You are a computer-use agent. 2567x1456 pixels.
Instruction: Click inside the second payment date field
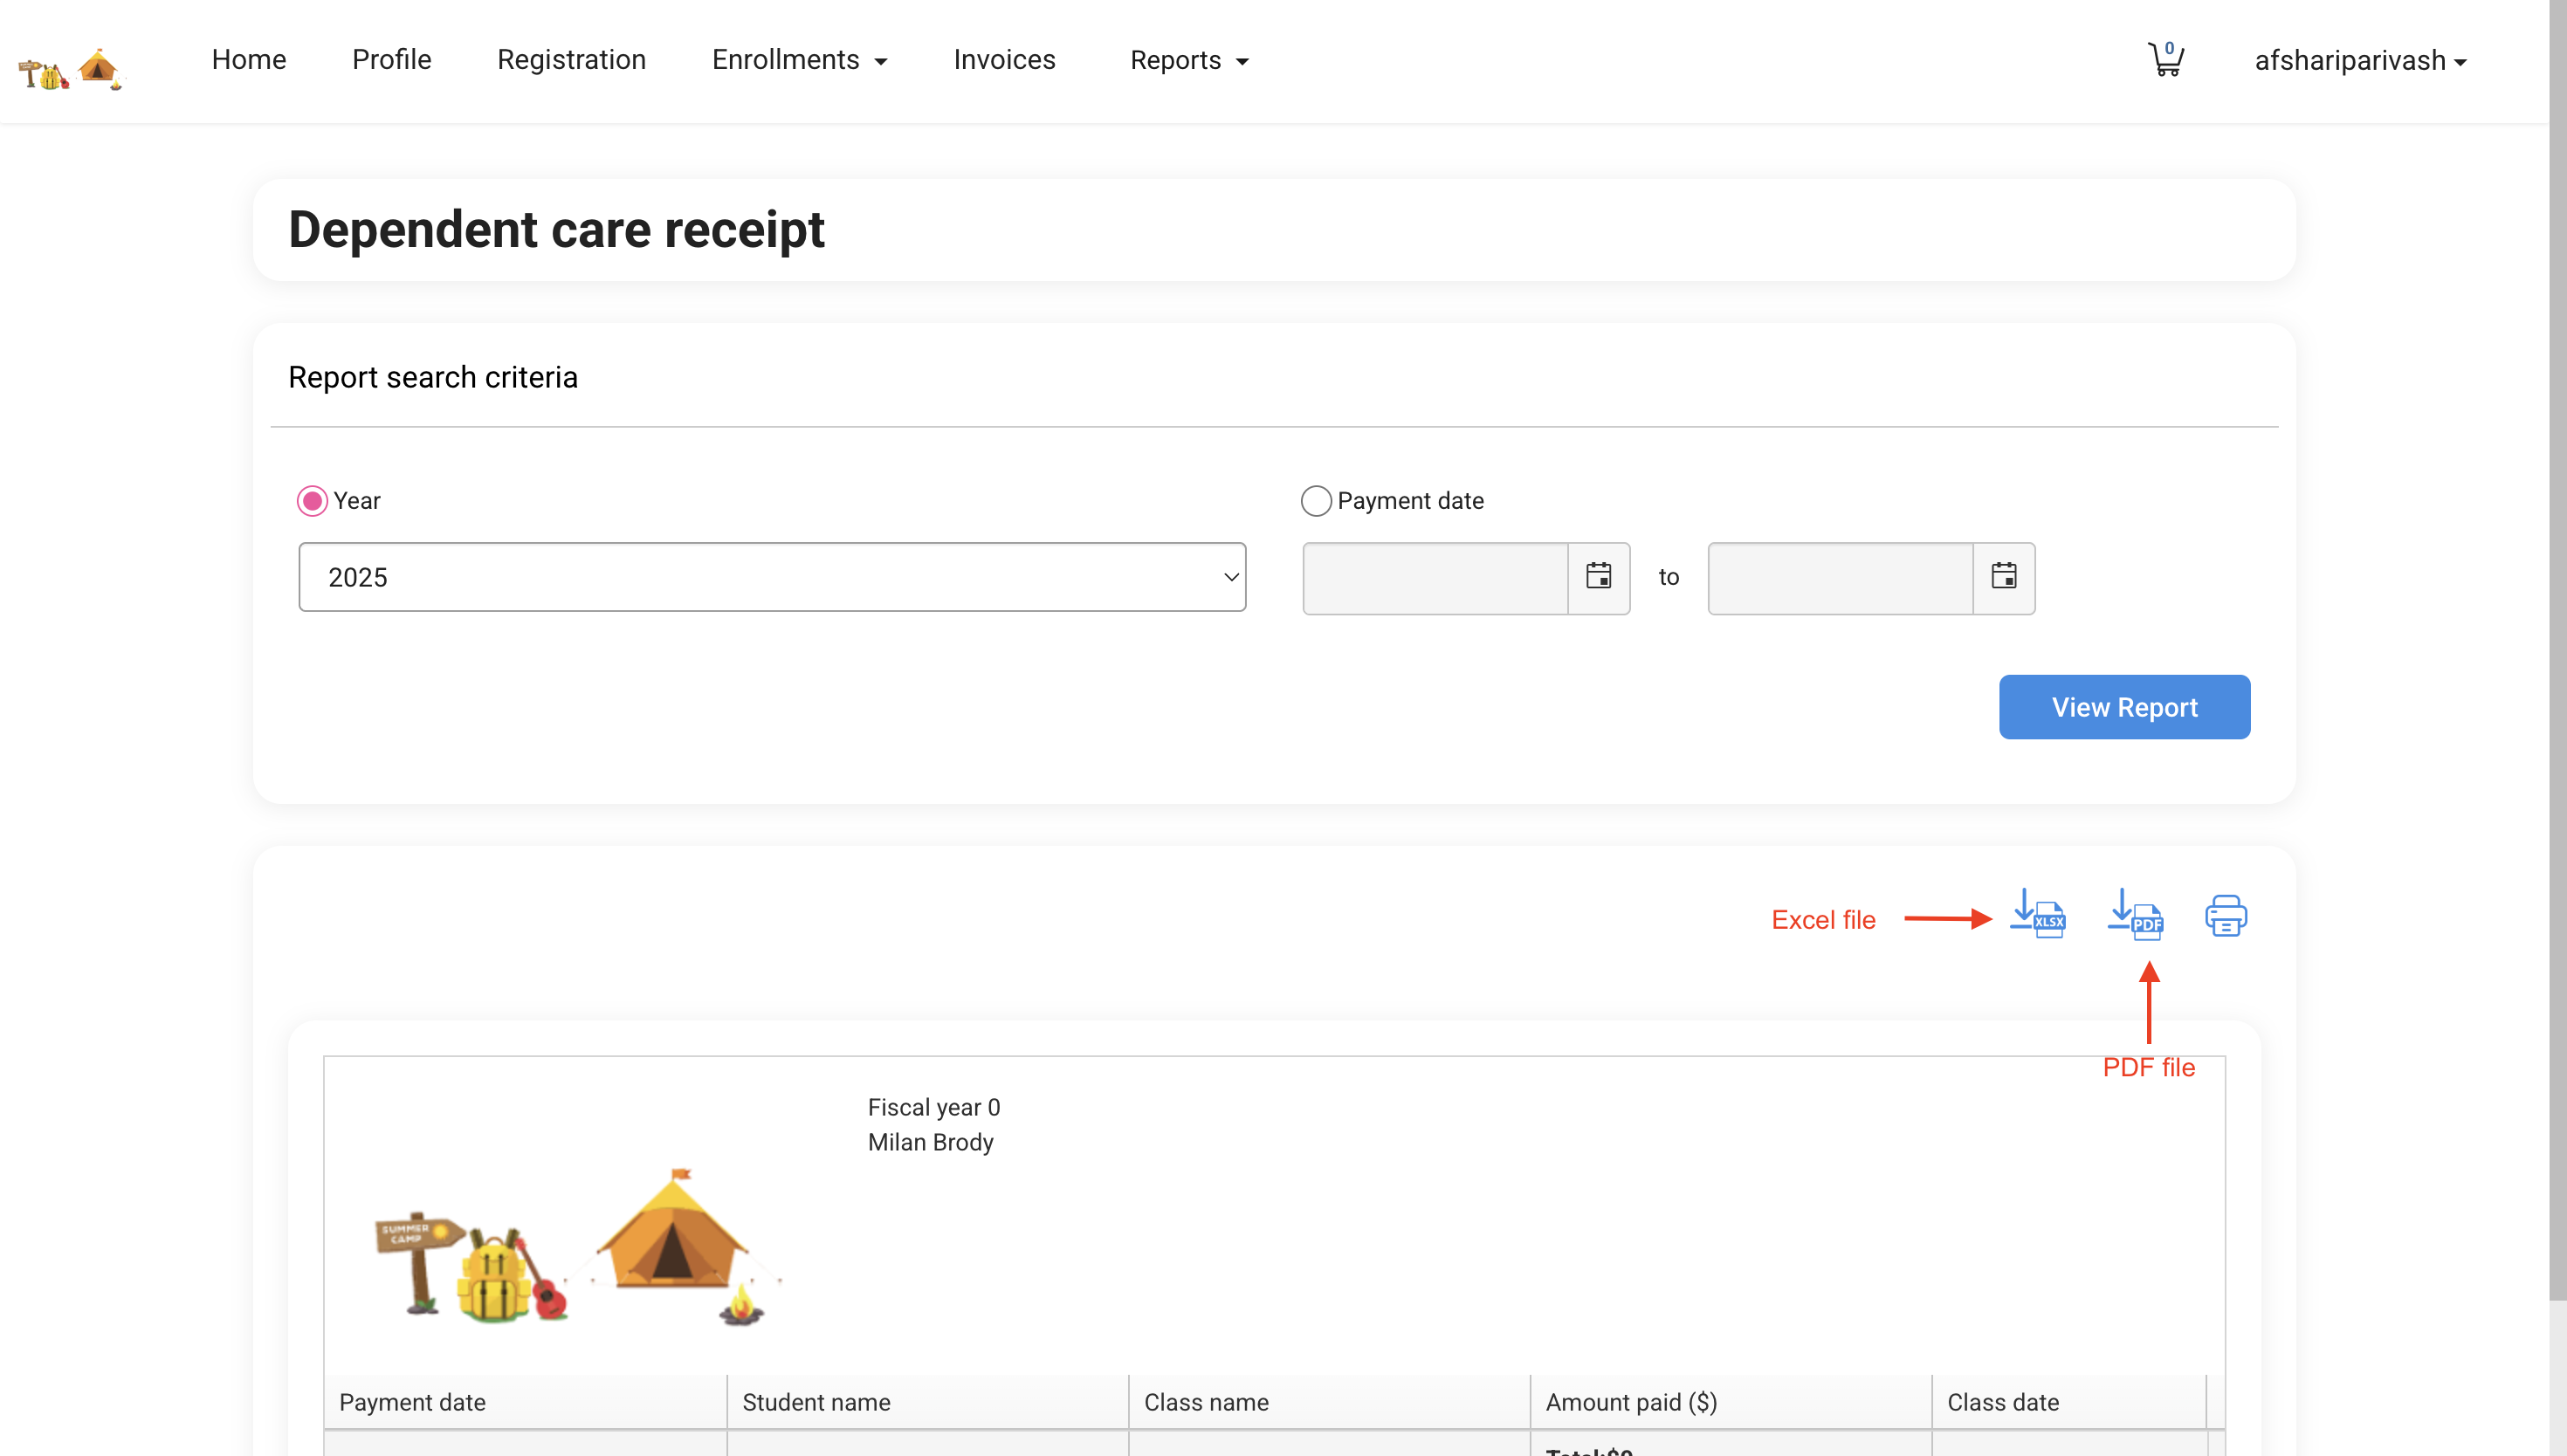click(x=1840, y=578)
